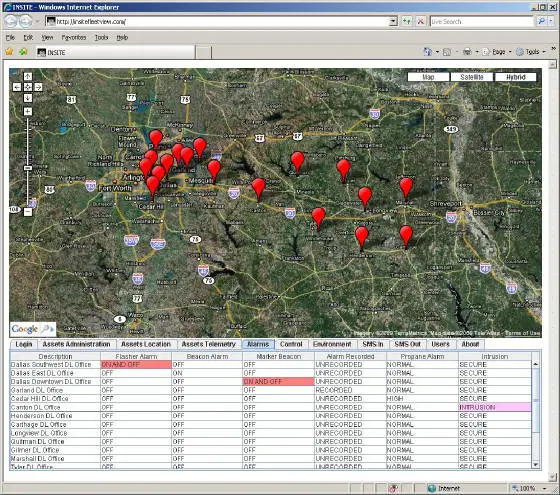Click the Stop loading red X icon

[420, 21]
